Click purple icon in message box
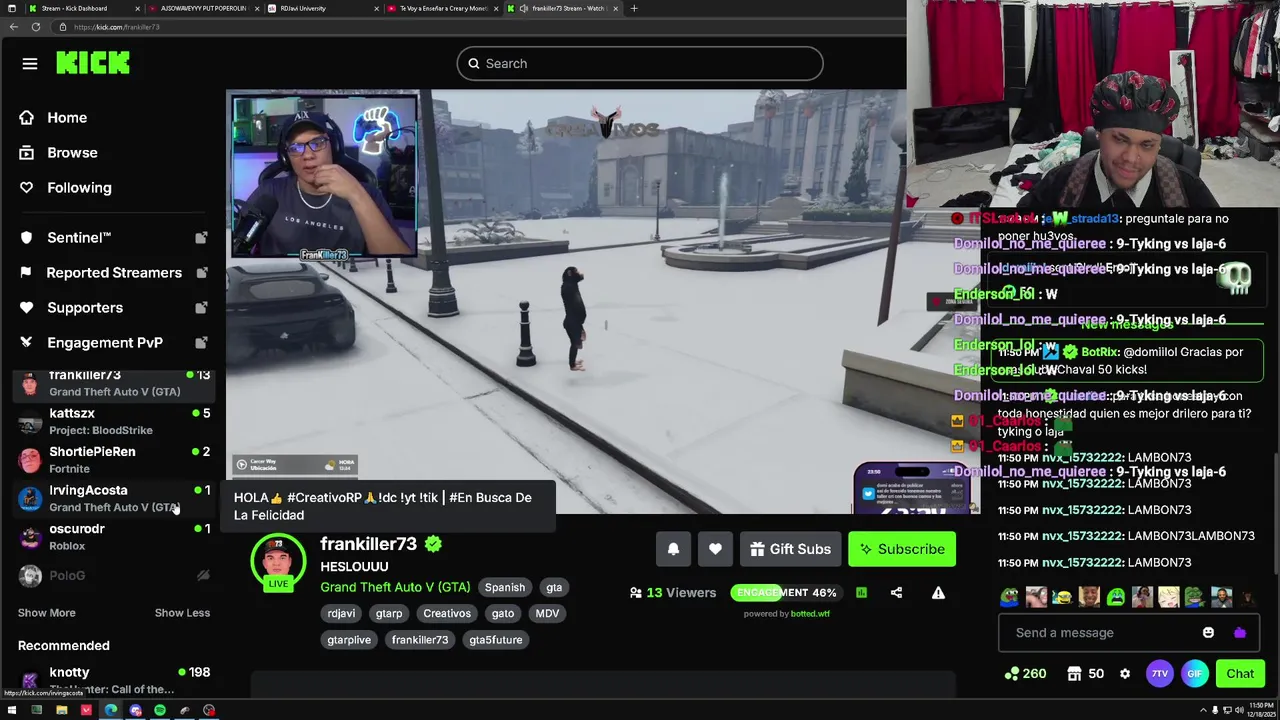This screenshot has width=1280, height=720. click(1240, 633)
